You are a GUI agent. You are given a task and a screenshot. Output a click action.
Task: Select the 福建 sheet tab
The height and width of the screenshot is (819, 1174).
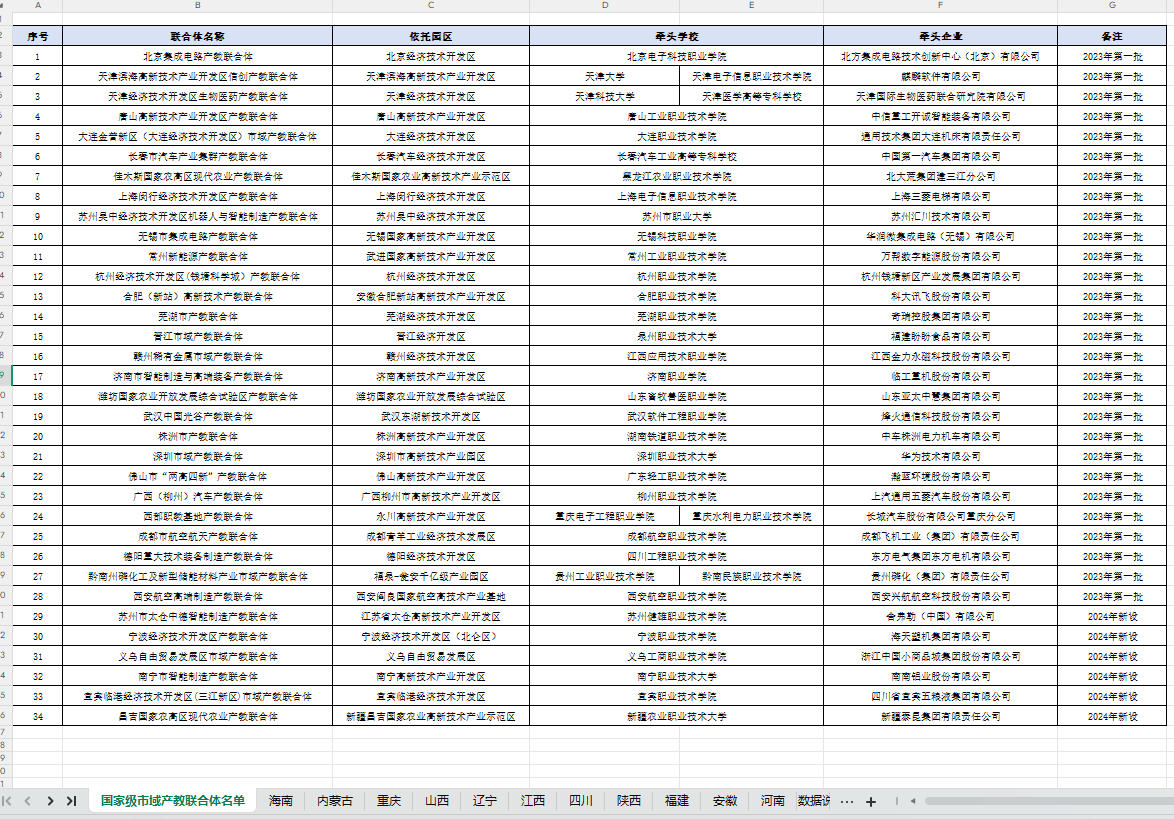[677, 801]
